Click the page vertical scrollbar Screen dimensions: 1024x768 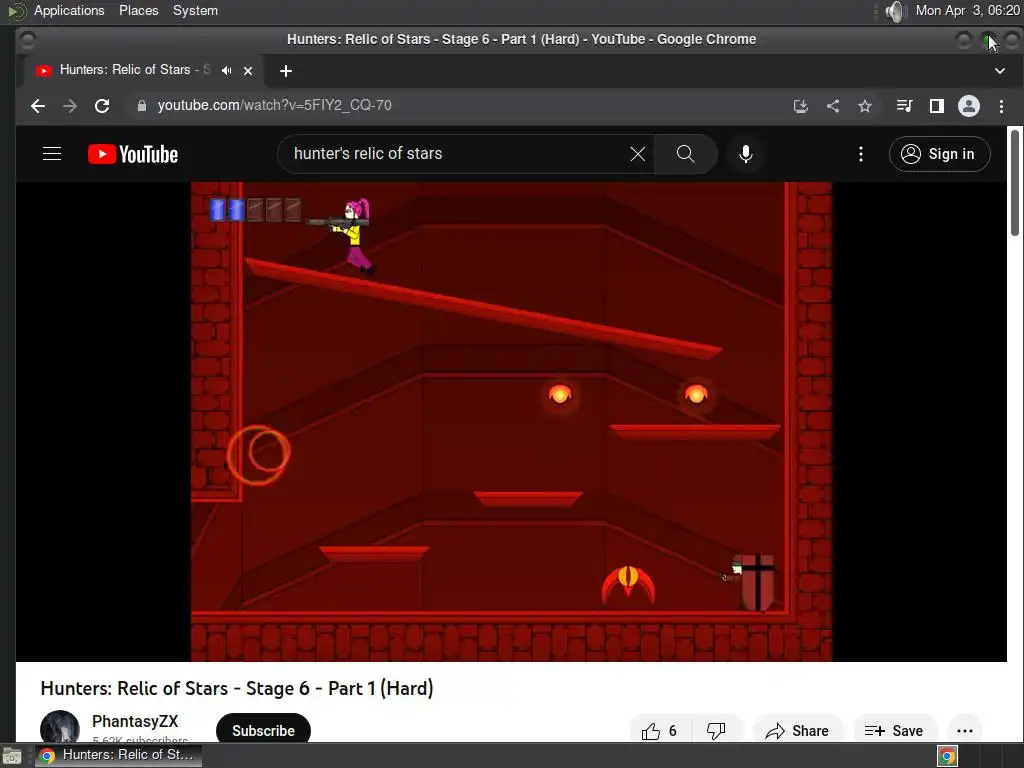[1015, 183]
